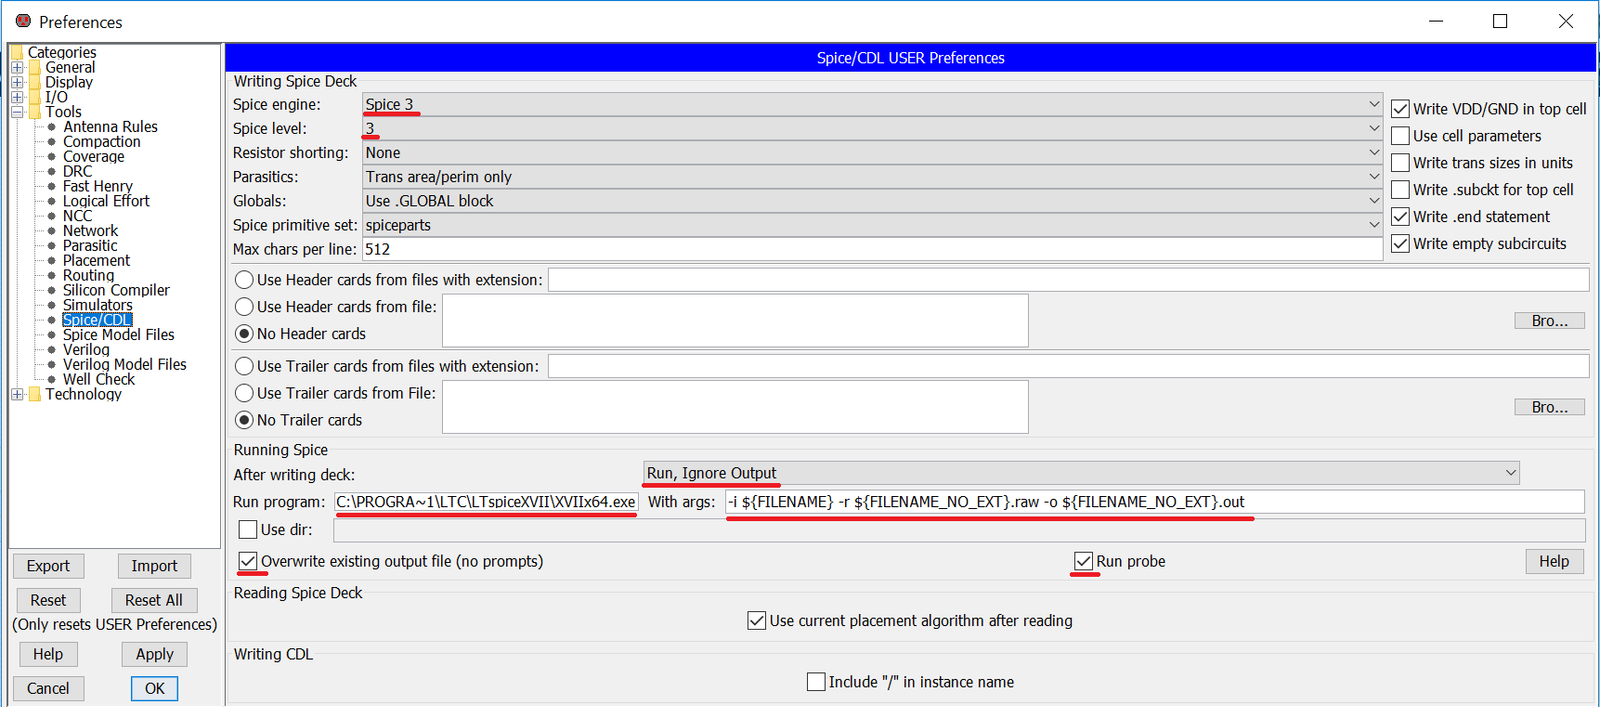Expand the Display category node
Viewport: 1600px width, 707px height.
[x=17, y=83]
